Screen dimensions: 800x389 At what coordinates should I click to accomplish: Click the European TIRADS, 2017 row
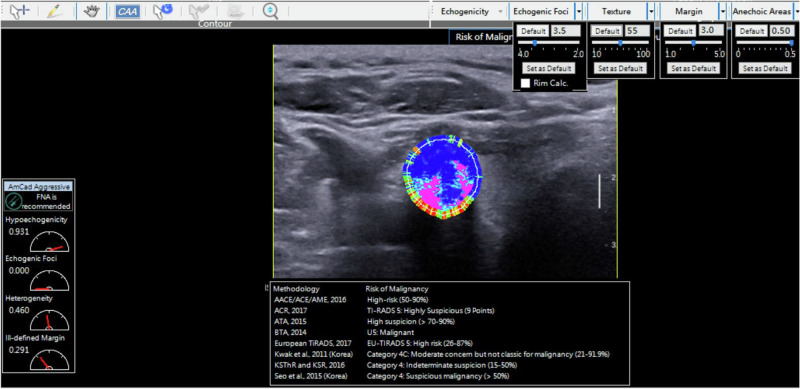449,344
